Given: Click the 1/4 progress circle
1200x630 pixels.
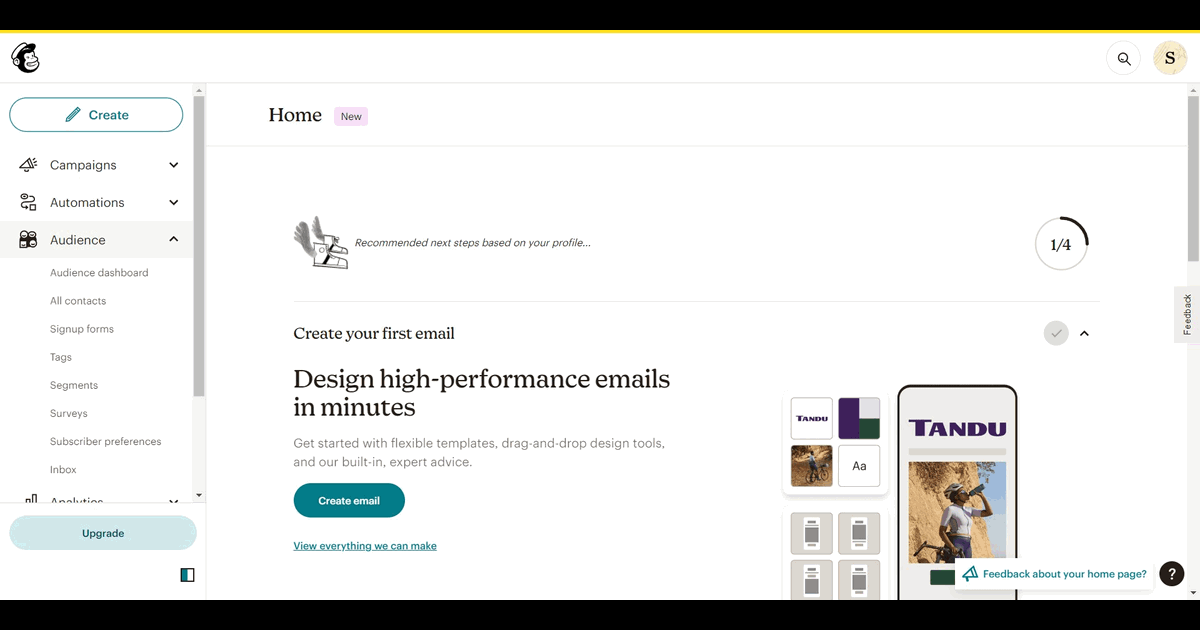Looking at the screenshot, I should [x=1061, y=244].
